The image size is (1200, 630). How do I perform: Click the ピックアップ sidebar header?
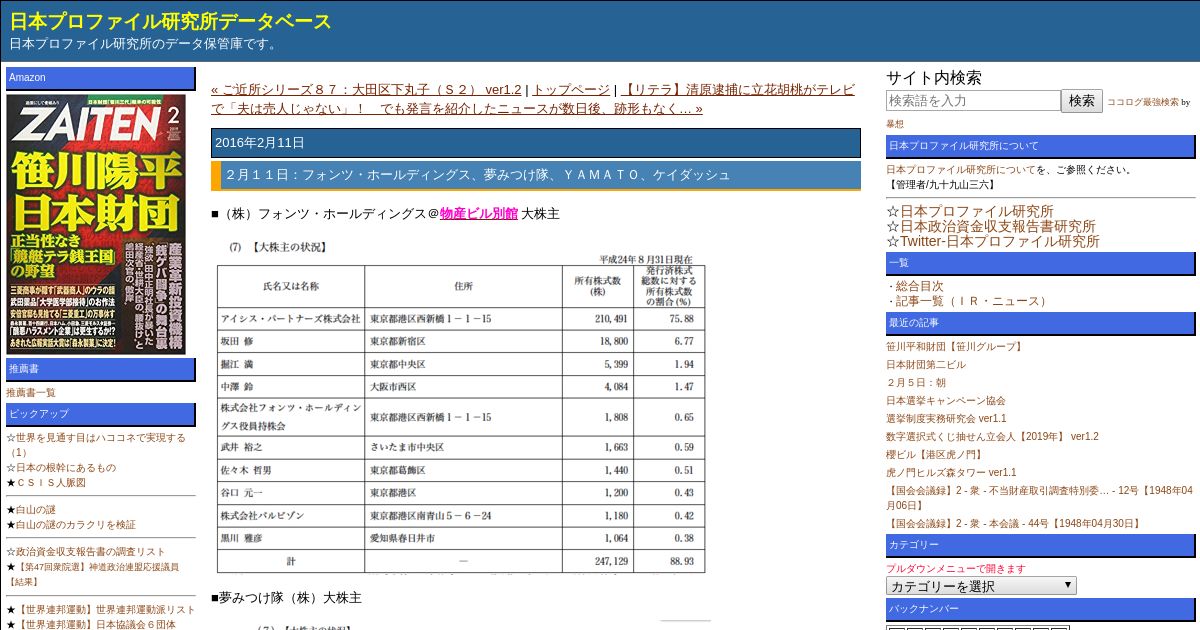pos(100,414)
